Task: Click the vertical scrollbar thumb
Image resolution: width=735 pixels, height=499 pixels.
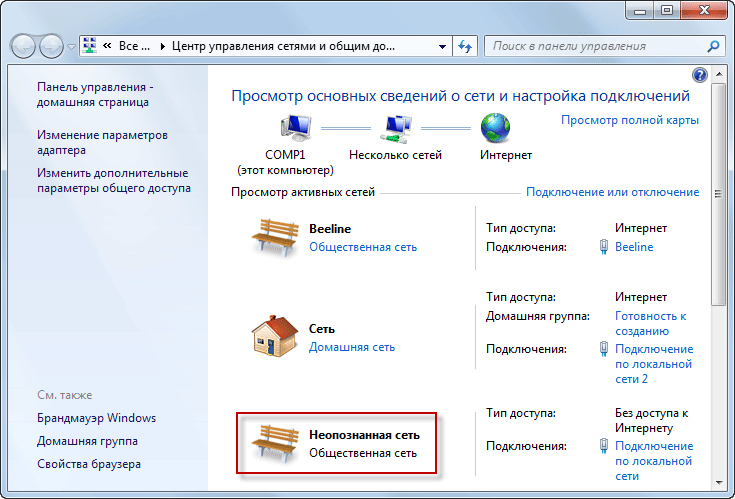Action: pyautogui.click(x=718, y=194)
